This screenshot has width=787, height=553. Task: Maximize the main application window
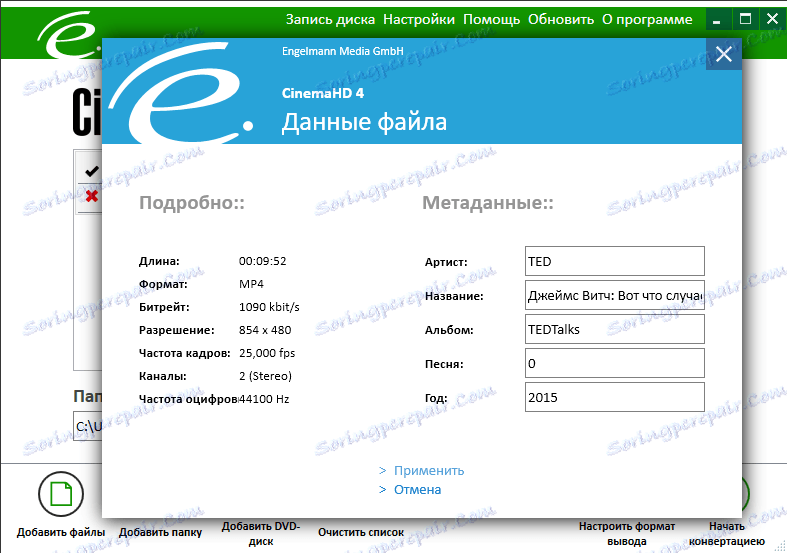745,20
